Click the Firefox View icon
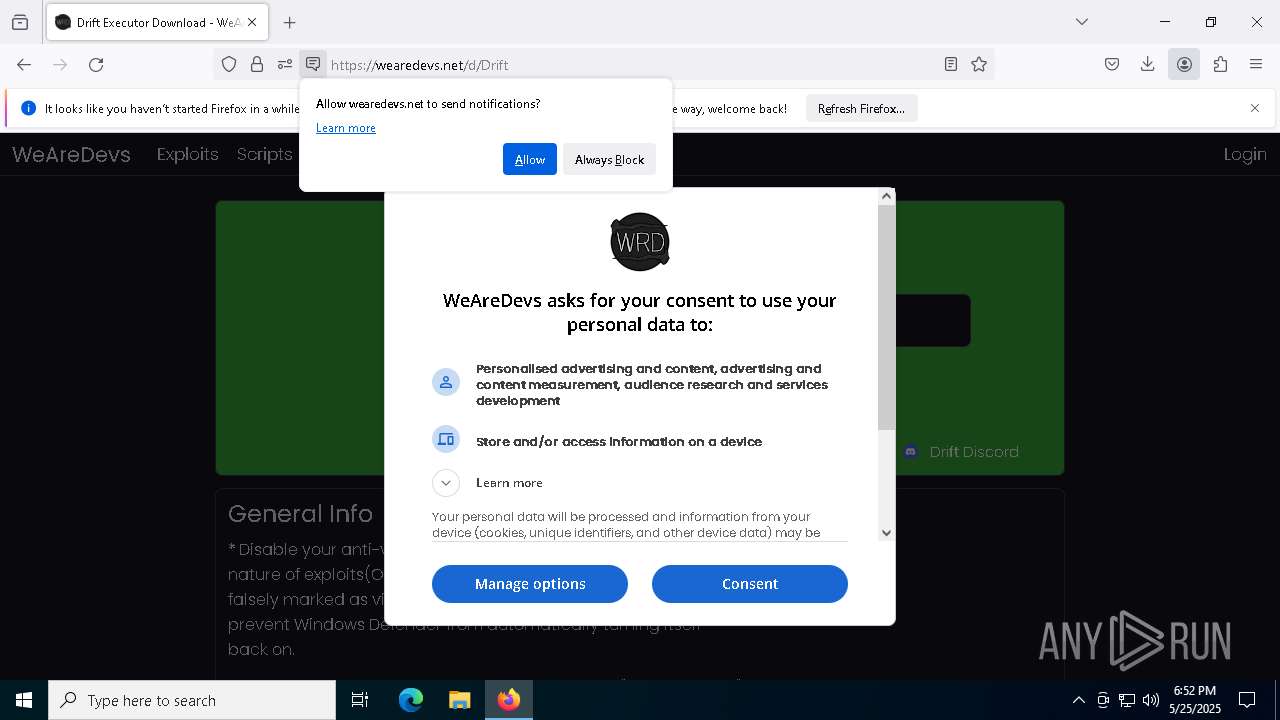Image resolution: width=1280 pixels, height=720 pixels. pos(20,22)
